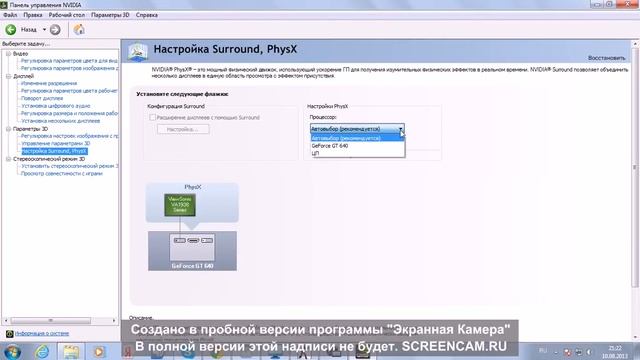
Task: Click the tree scrollbar left arrow
Action: tap(5, 321)
